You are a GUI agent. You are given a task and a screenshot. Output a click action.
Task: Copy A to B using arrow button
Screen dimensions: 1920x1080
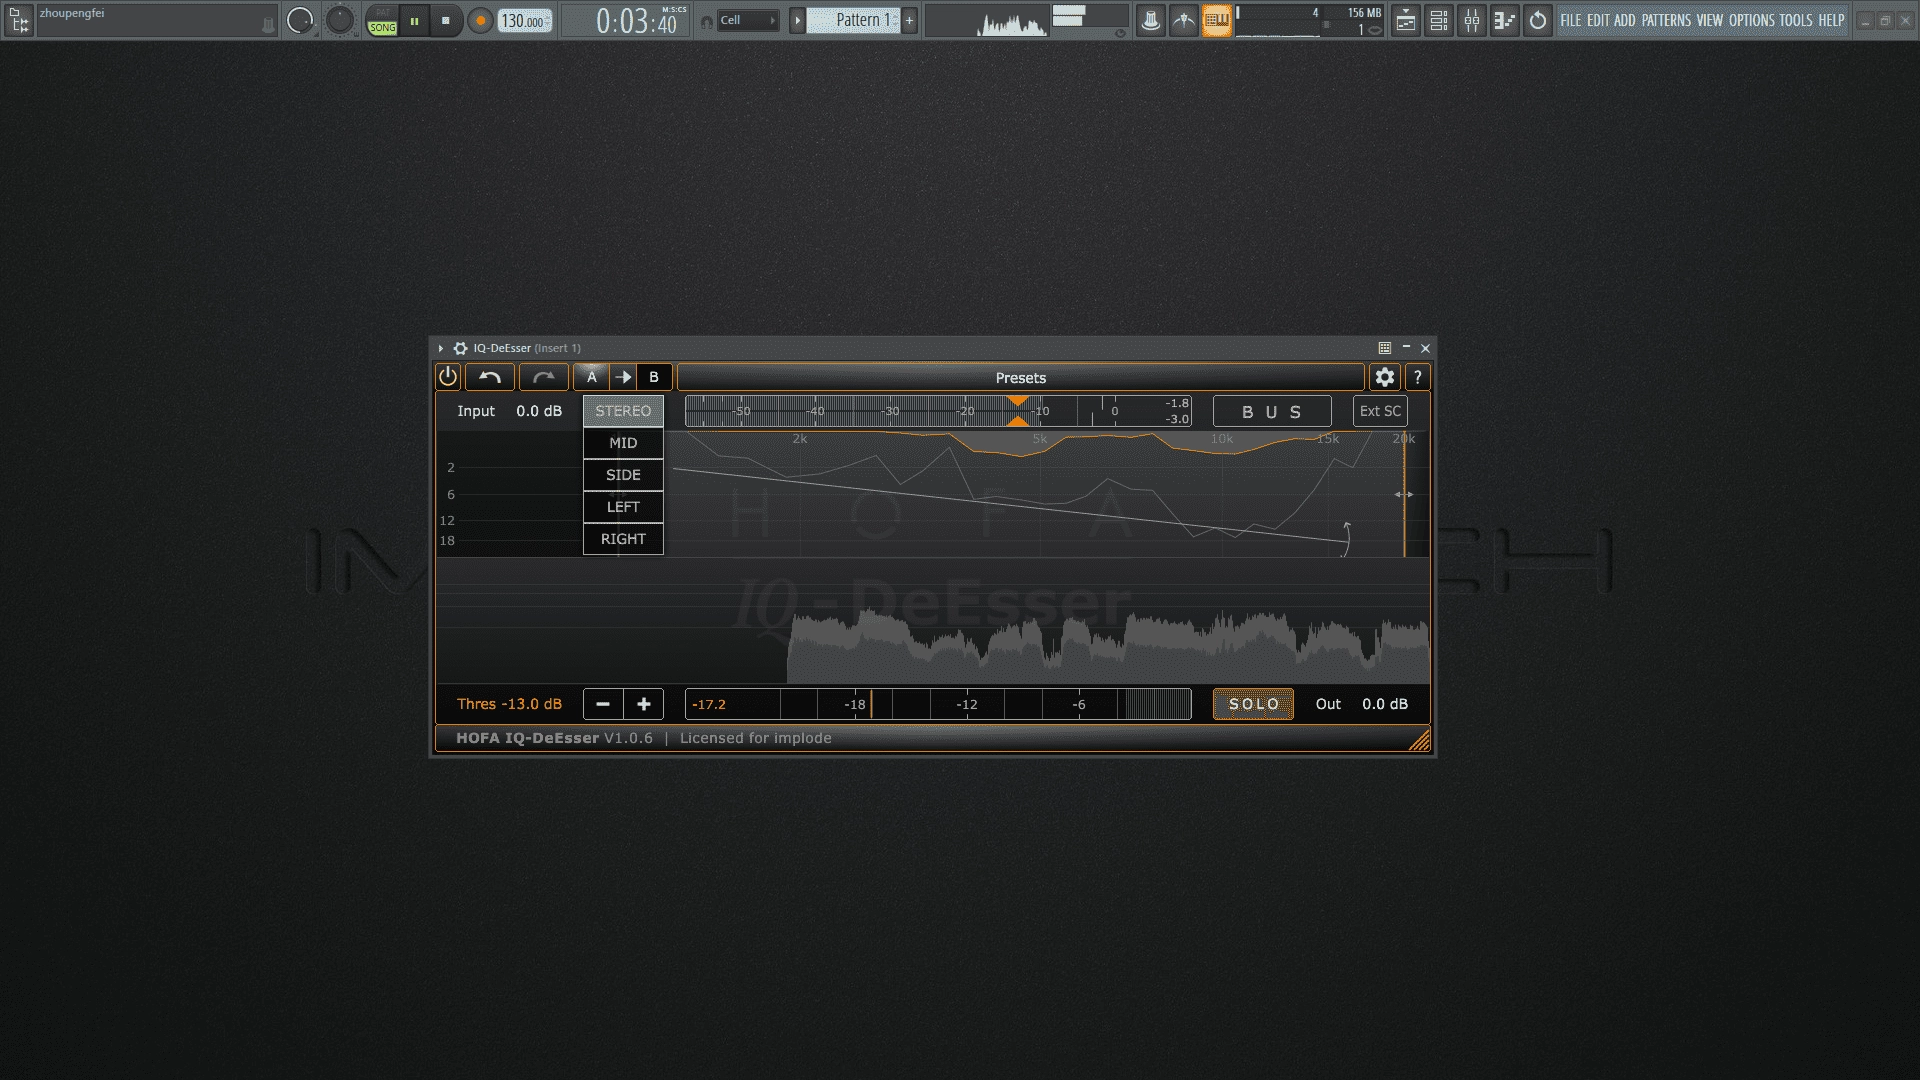[623, 377]
